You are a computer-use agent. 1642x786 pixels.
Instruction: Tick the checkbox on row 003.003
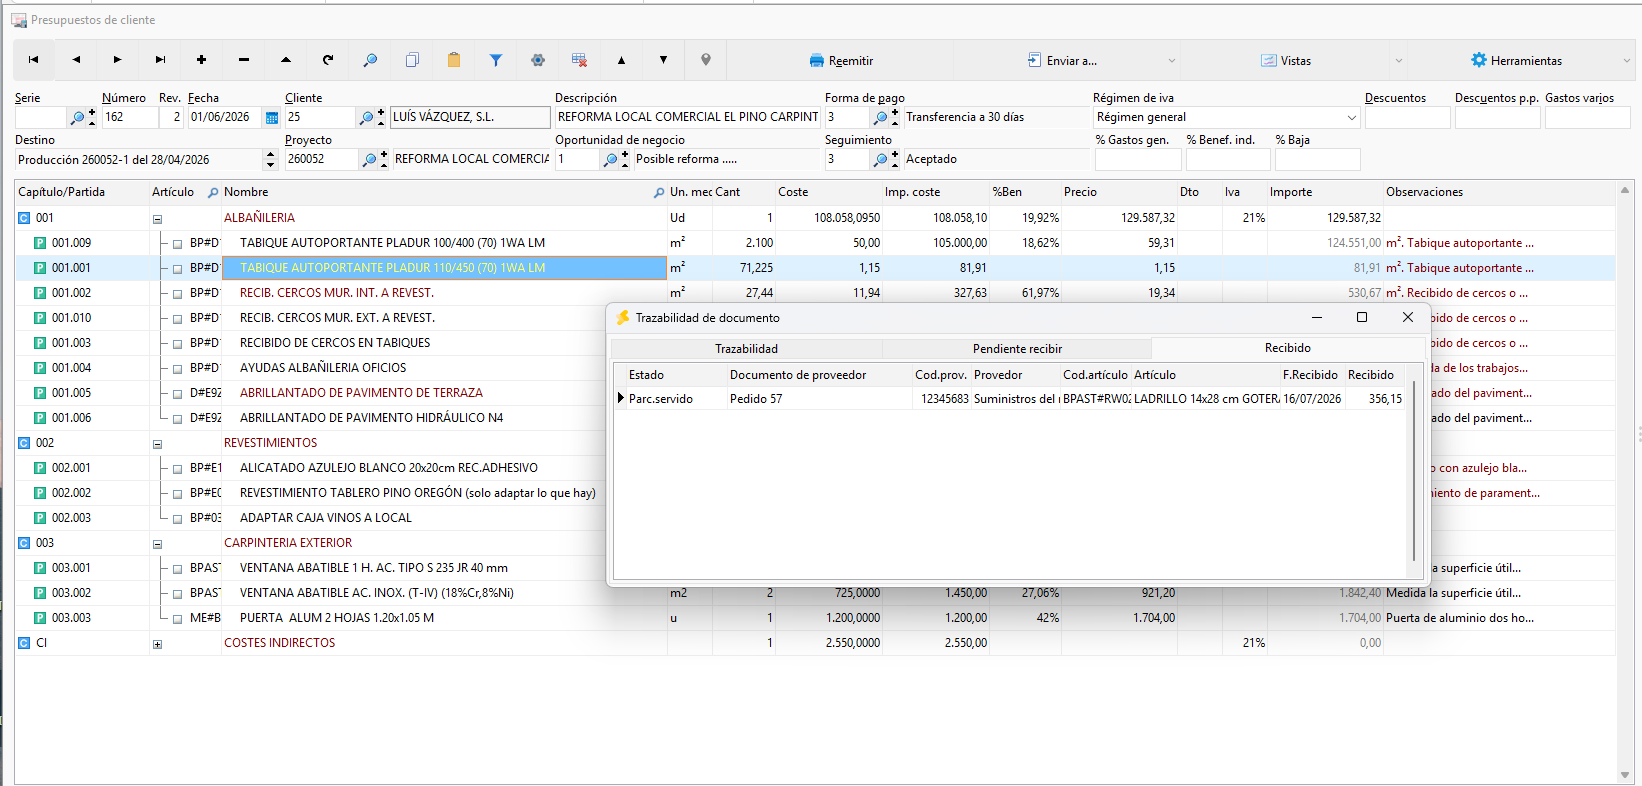177,618
